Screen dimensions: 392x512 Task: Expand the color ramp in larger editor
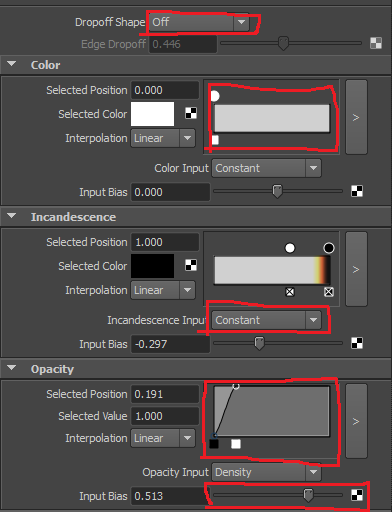(356, 117)
